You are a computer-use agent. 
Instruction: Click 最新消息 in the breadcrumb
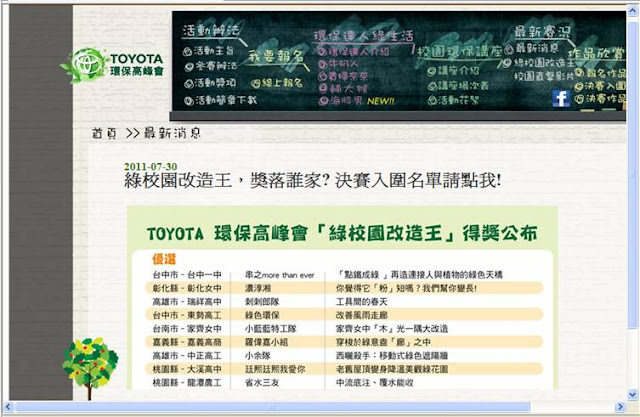tap(172, 133)
